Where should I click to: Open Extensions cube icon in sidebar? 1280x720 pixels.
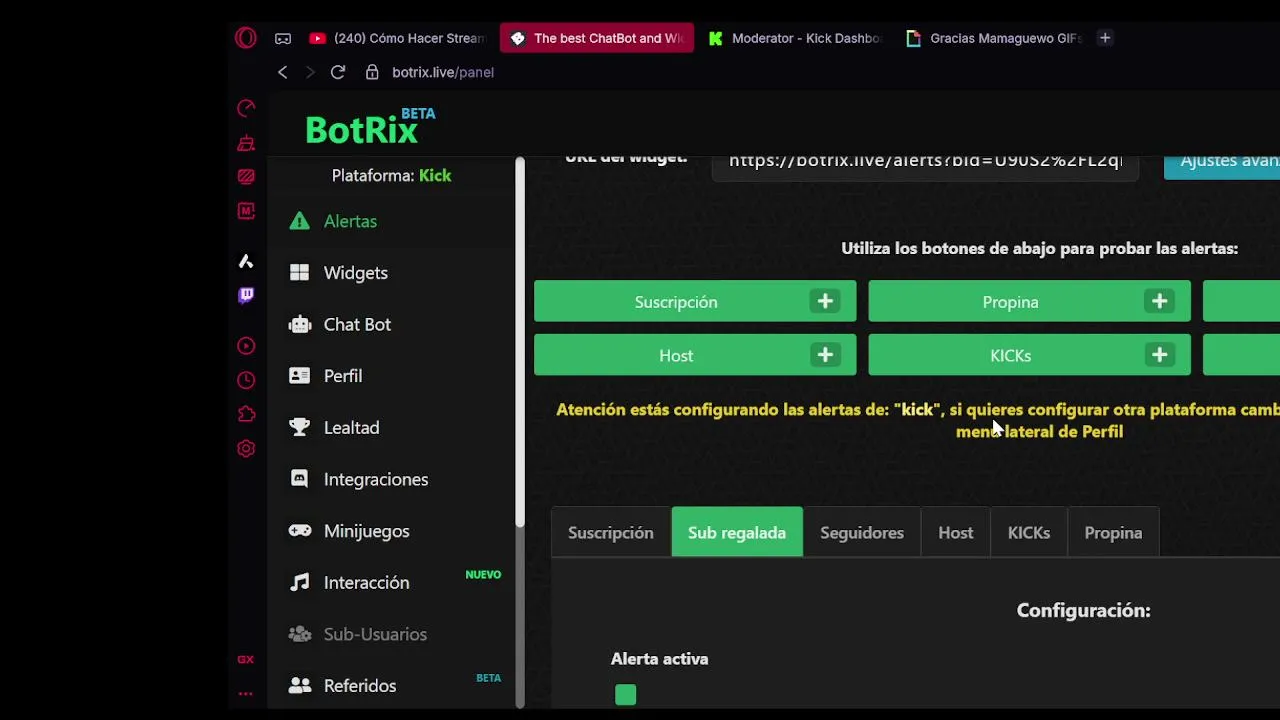coord(246,414)
